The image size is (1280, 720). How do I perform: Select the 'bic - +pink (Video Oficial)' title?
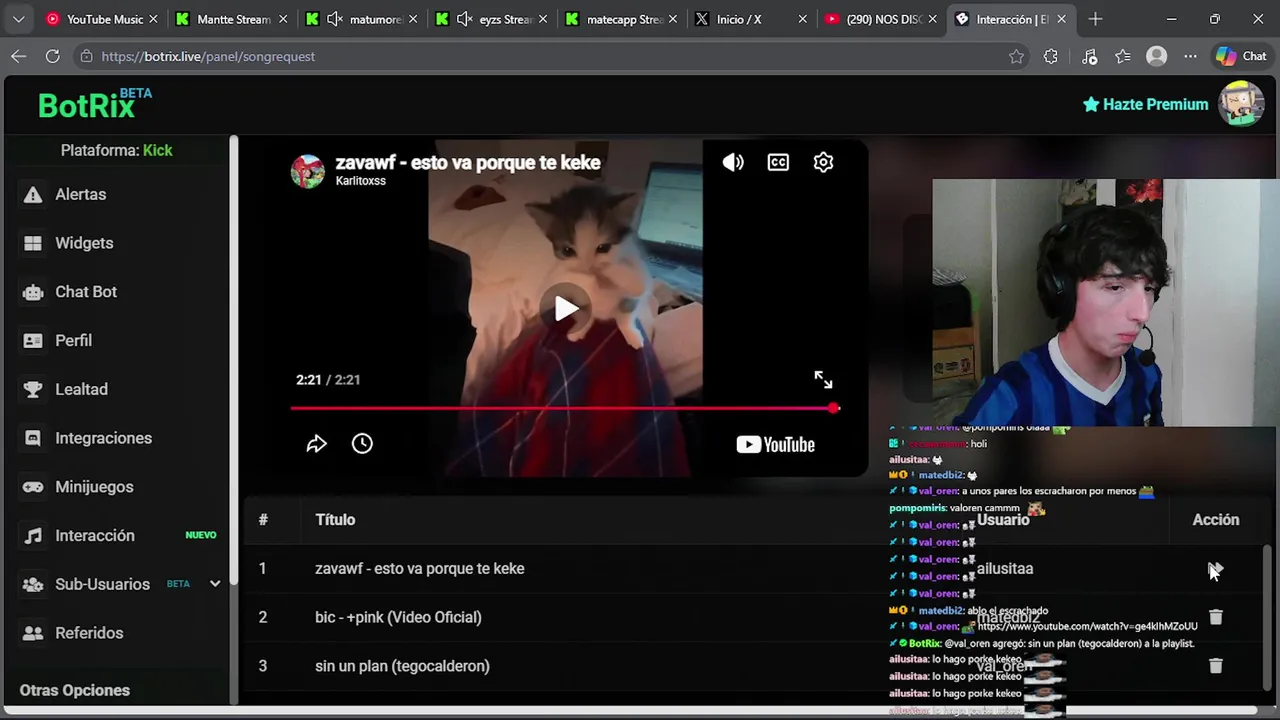coord(398,617)
